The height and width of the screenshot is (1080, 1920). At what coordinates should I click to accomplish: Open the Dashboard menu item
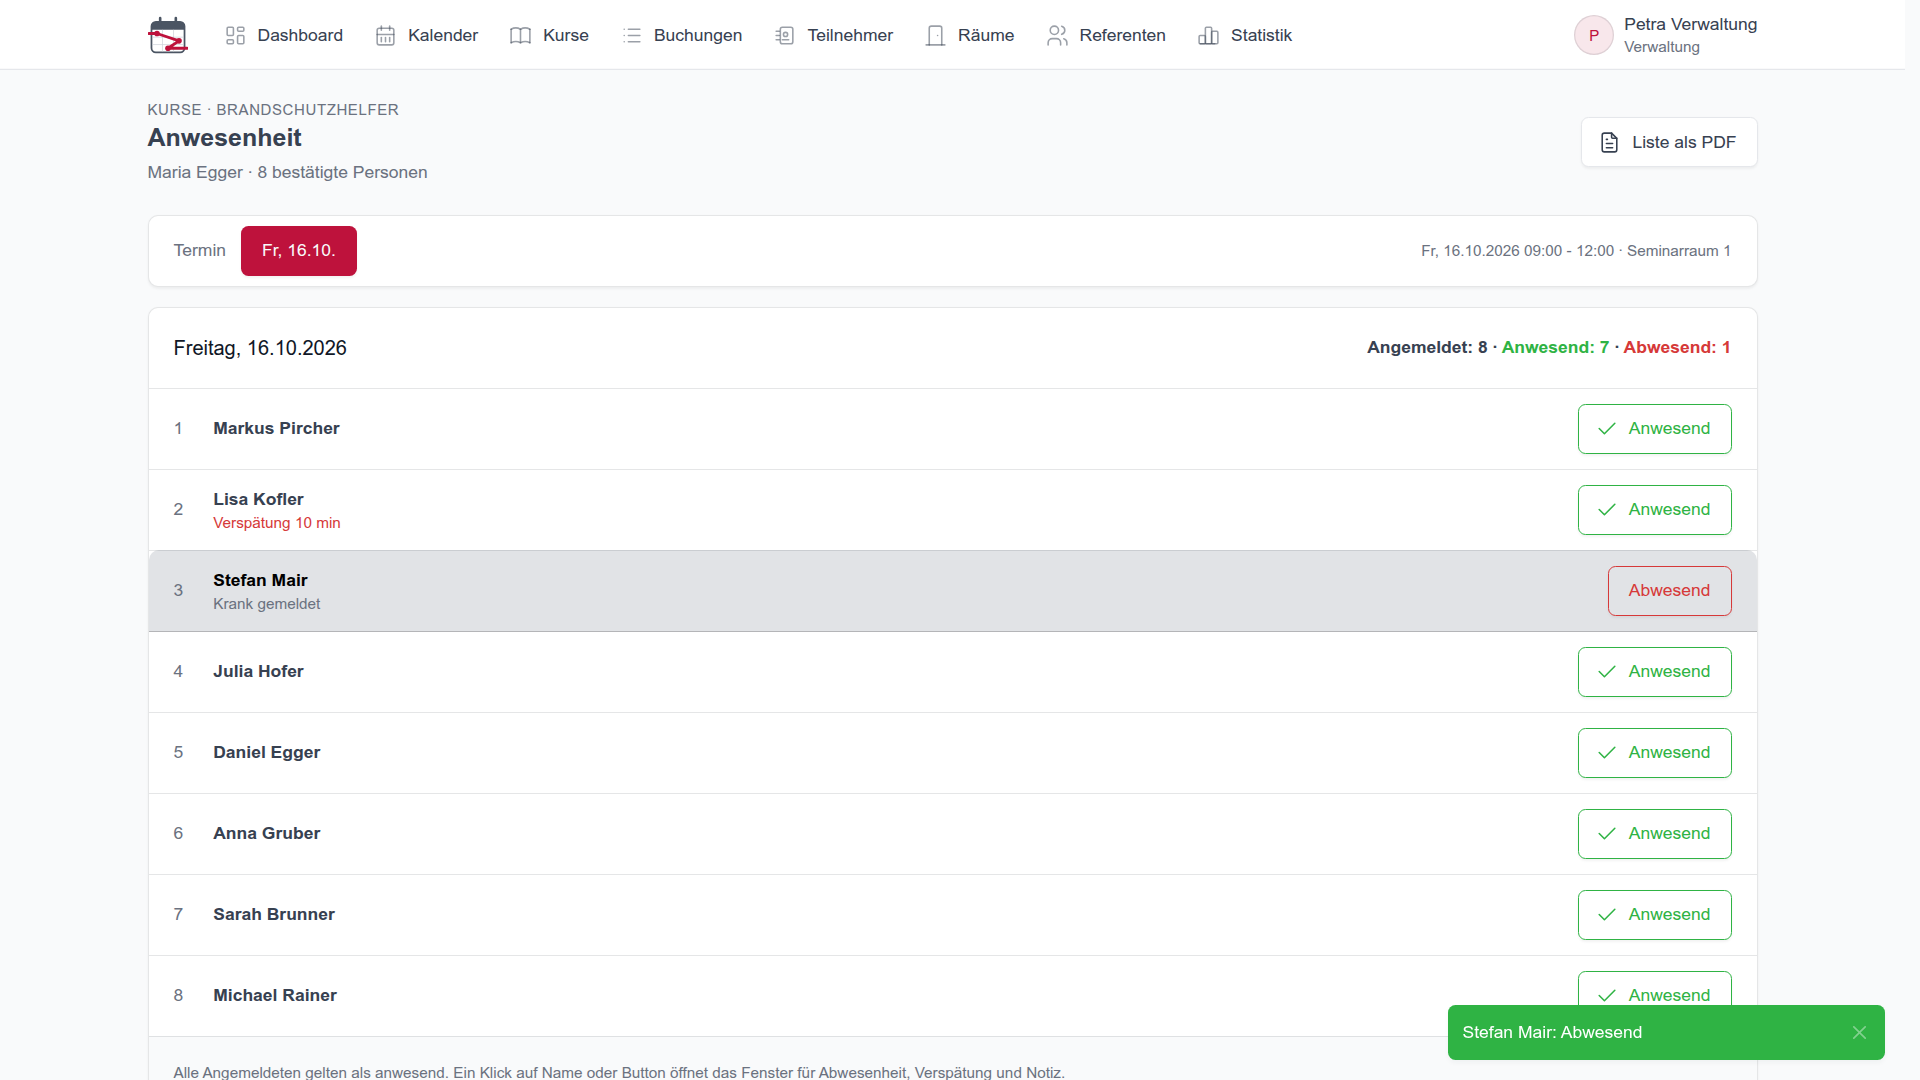(284, 35)
